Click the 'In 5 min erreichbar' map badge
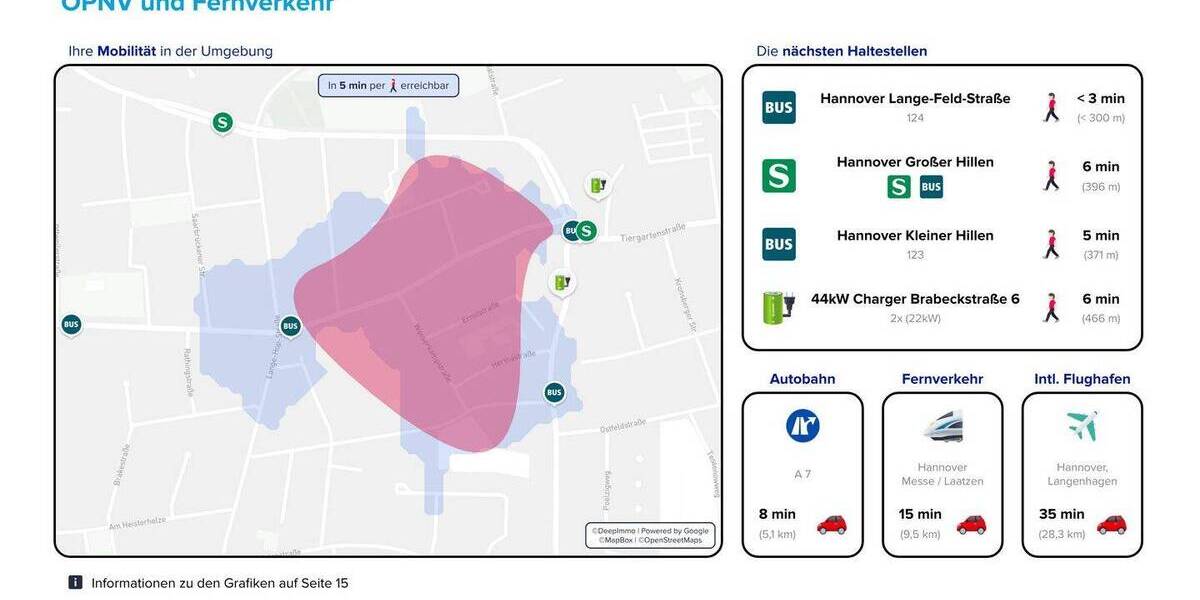This screenshot has width=1200, height=600. pyautogui.click(x=389, y=86)
